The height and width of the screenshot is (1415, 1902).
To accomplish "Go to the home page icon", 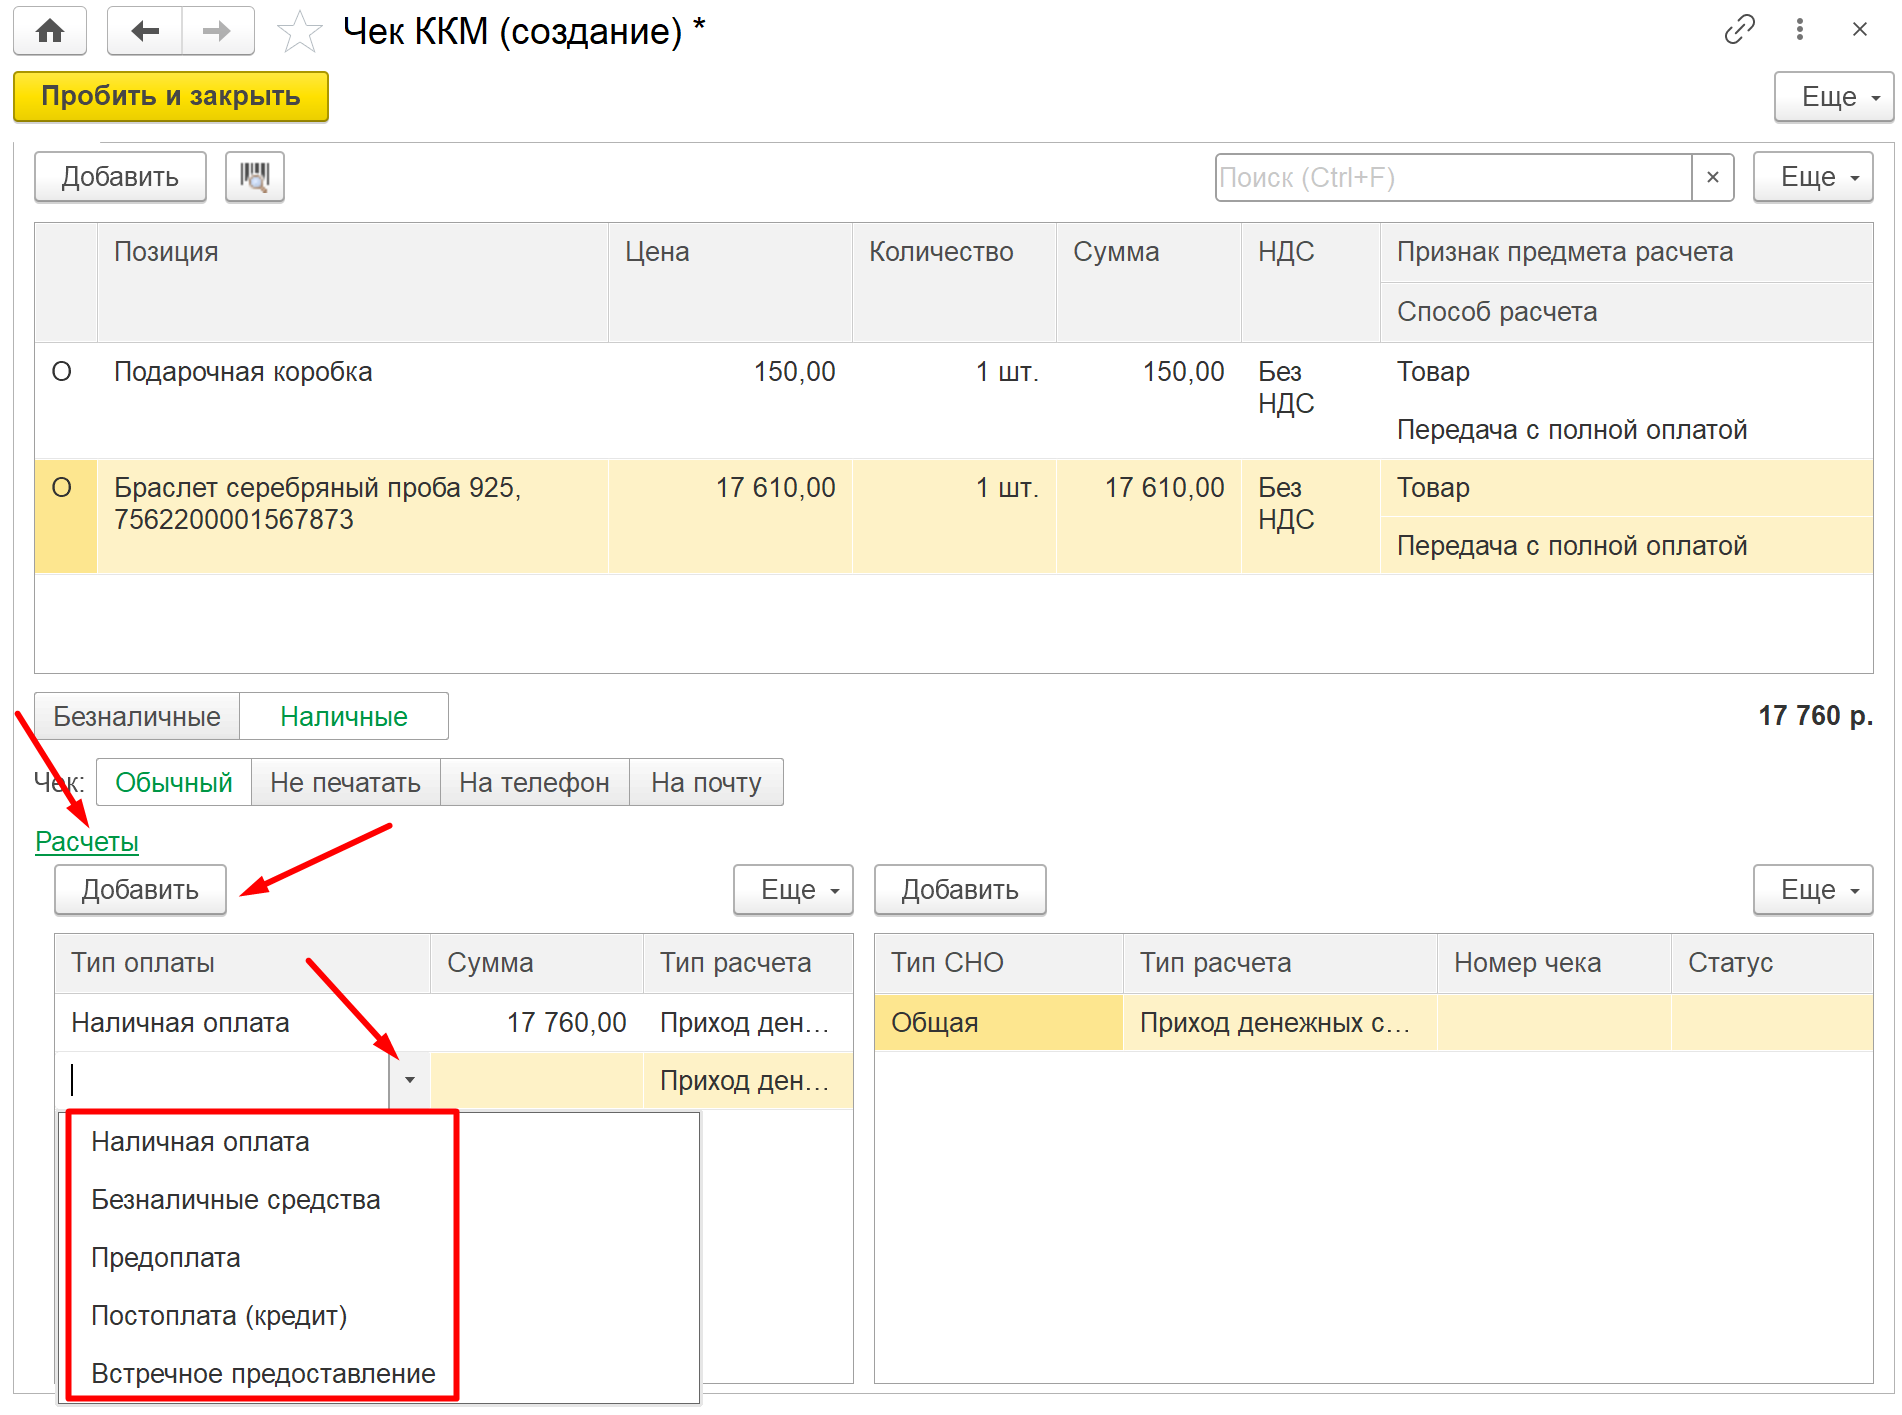I will 50,31.
